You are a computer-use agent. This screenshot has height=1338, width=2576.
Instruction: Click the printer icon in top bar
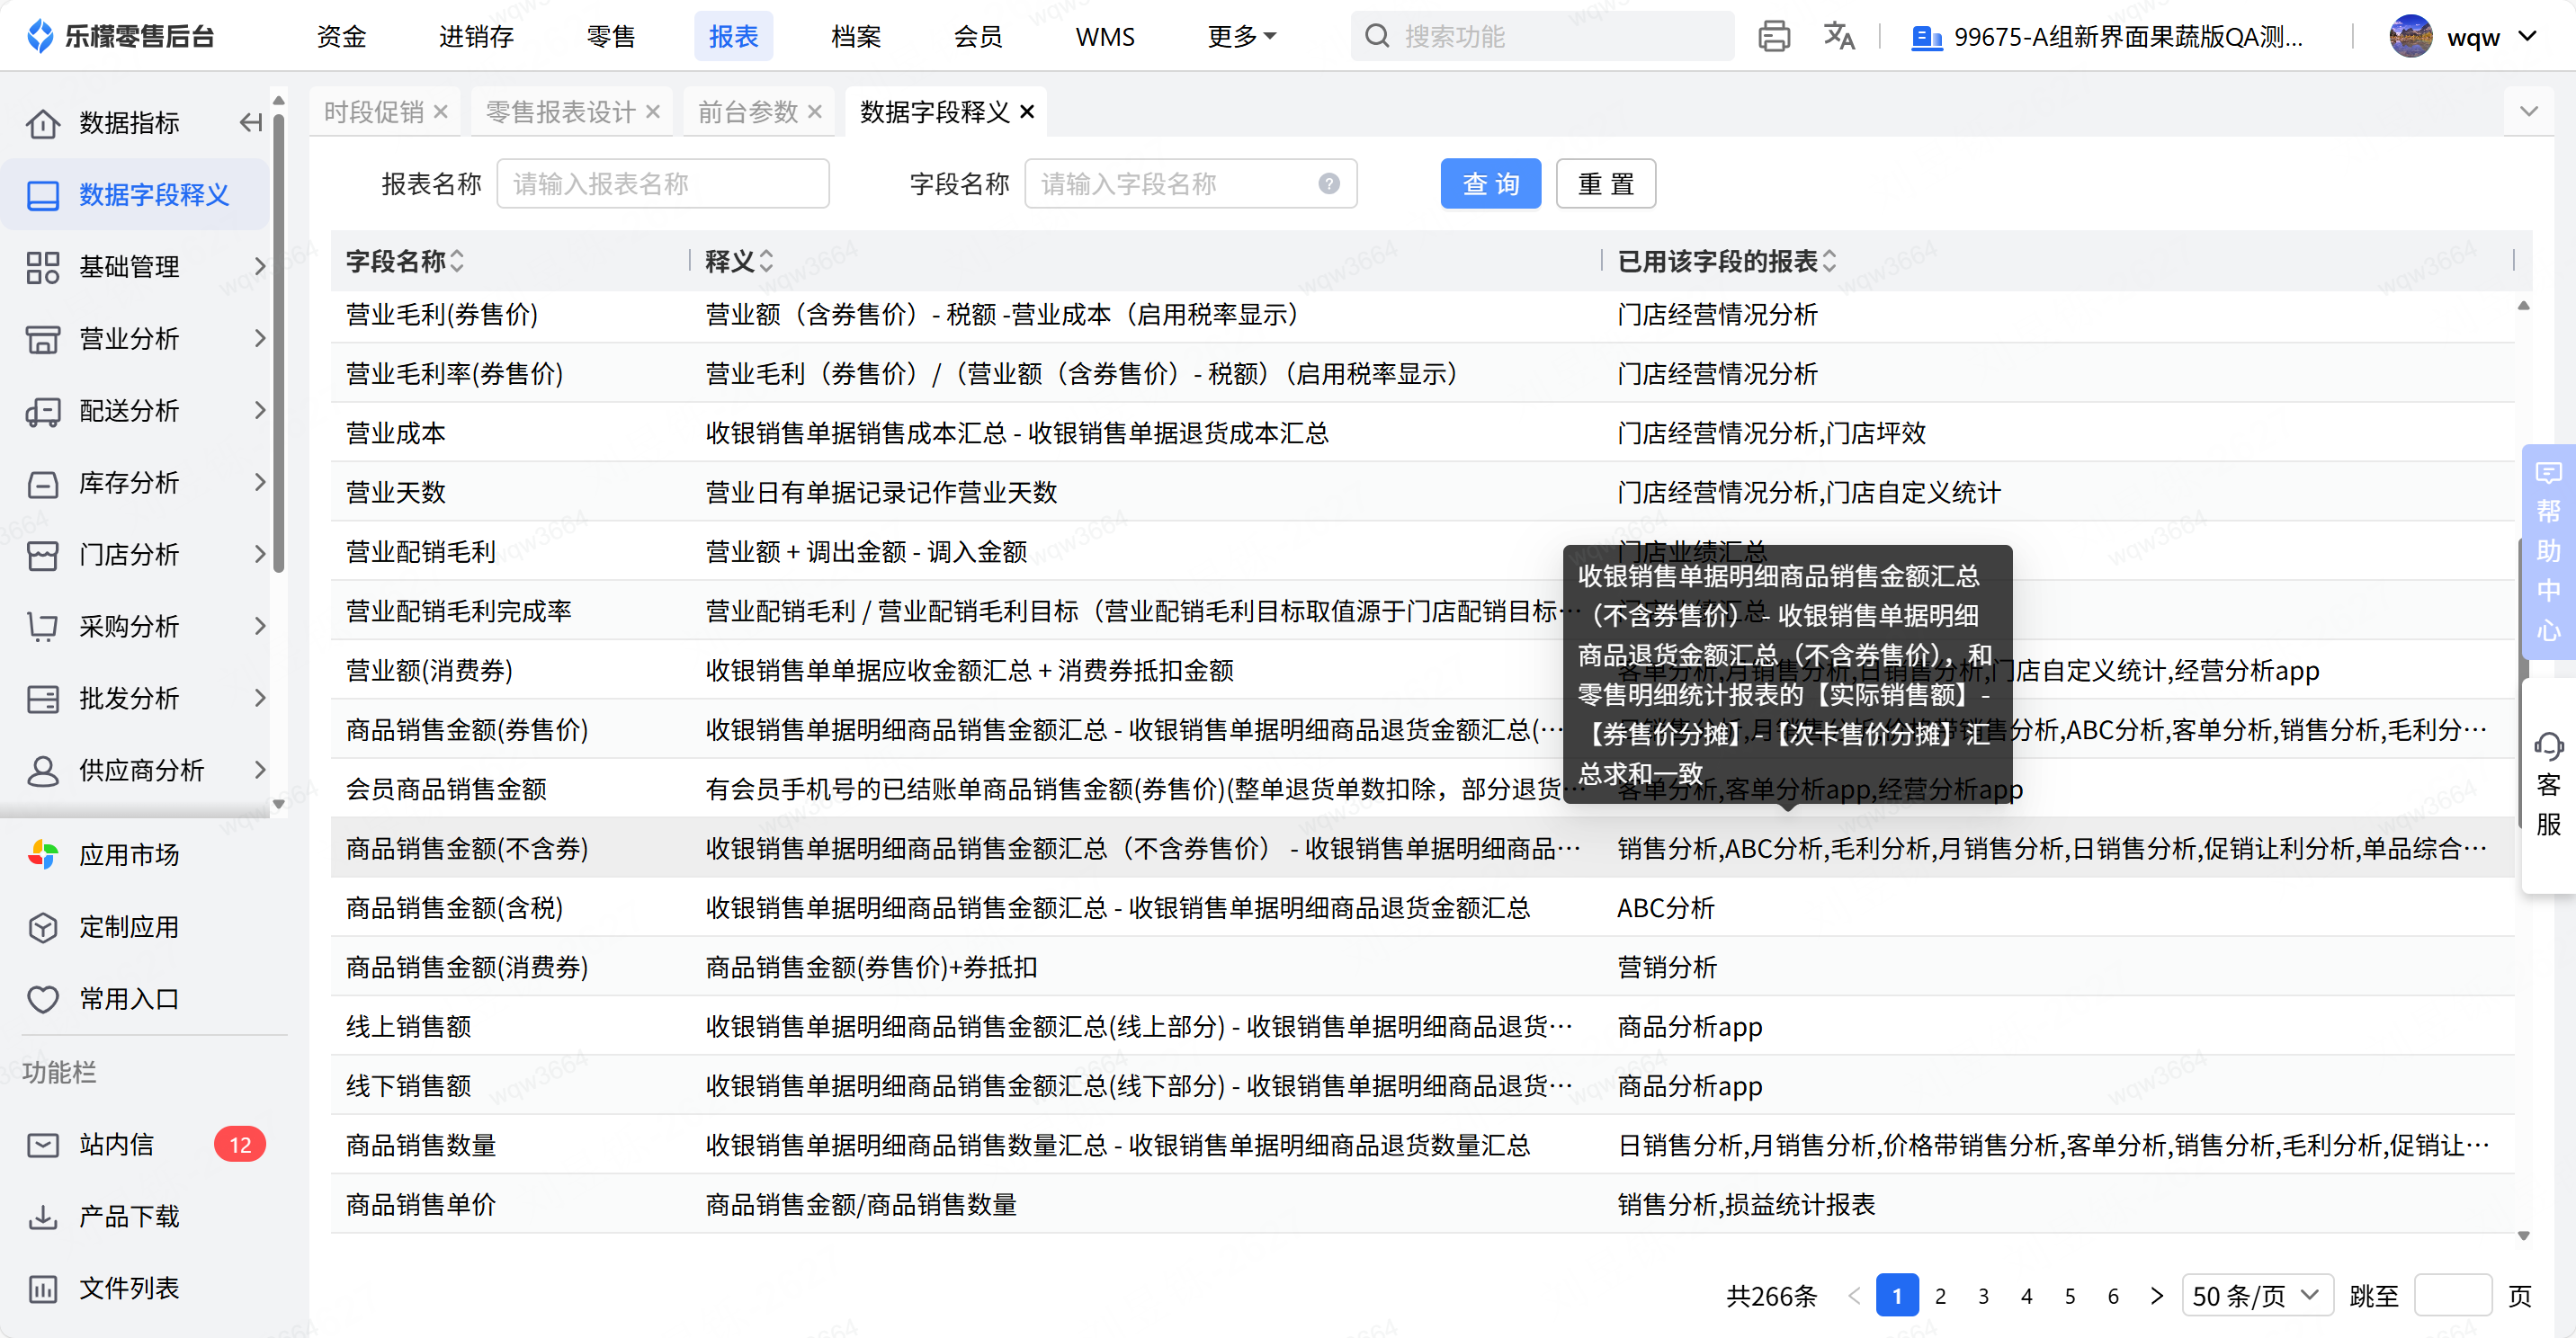(1773, 37)
